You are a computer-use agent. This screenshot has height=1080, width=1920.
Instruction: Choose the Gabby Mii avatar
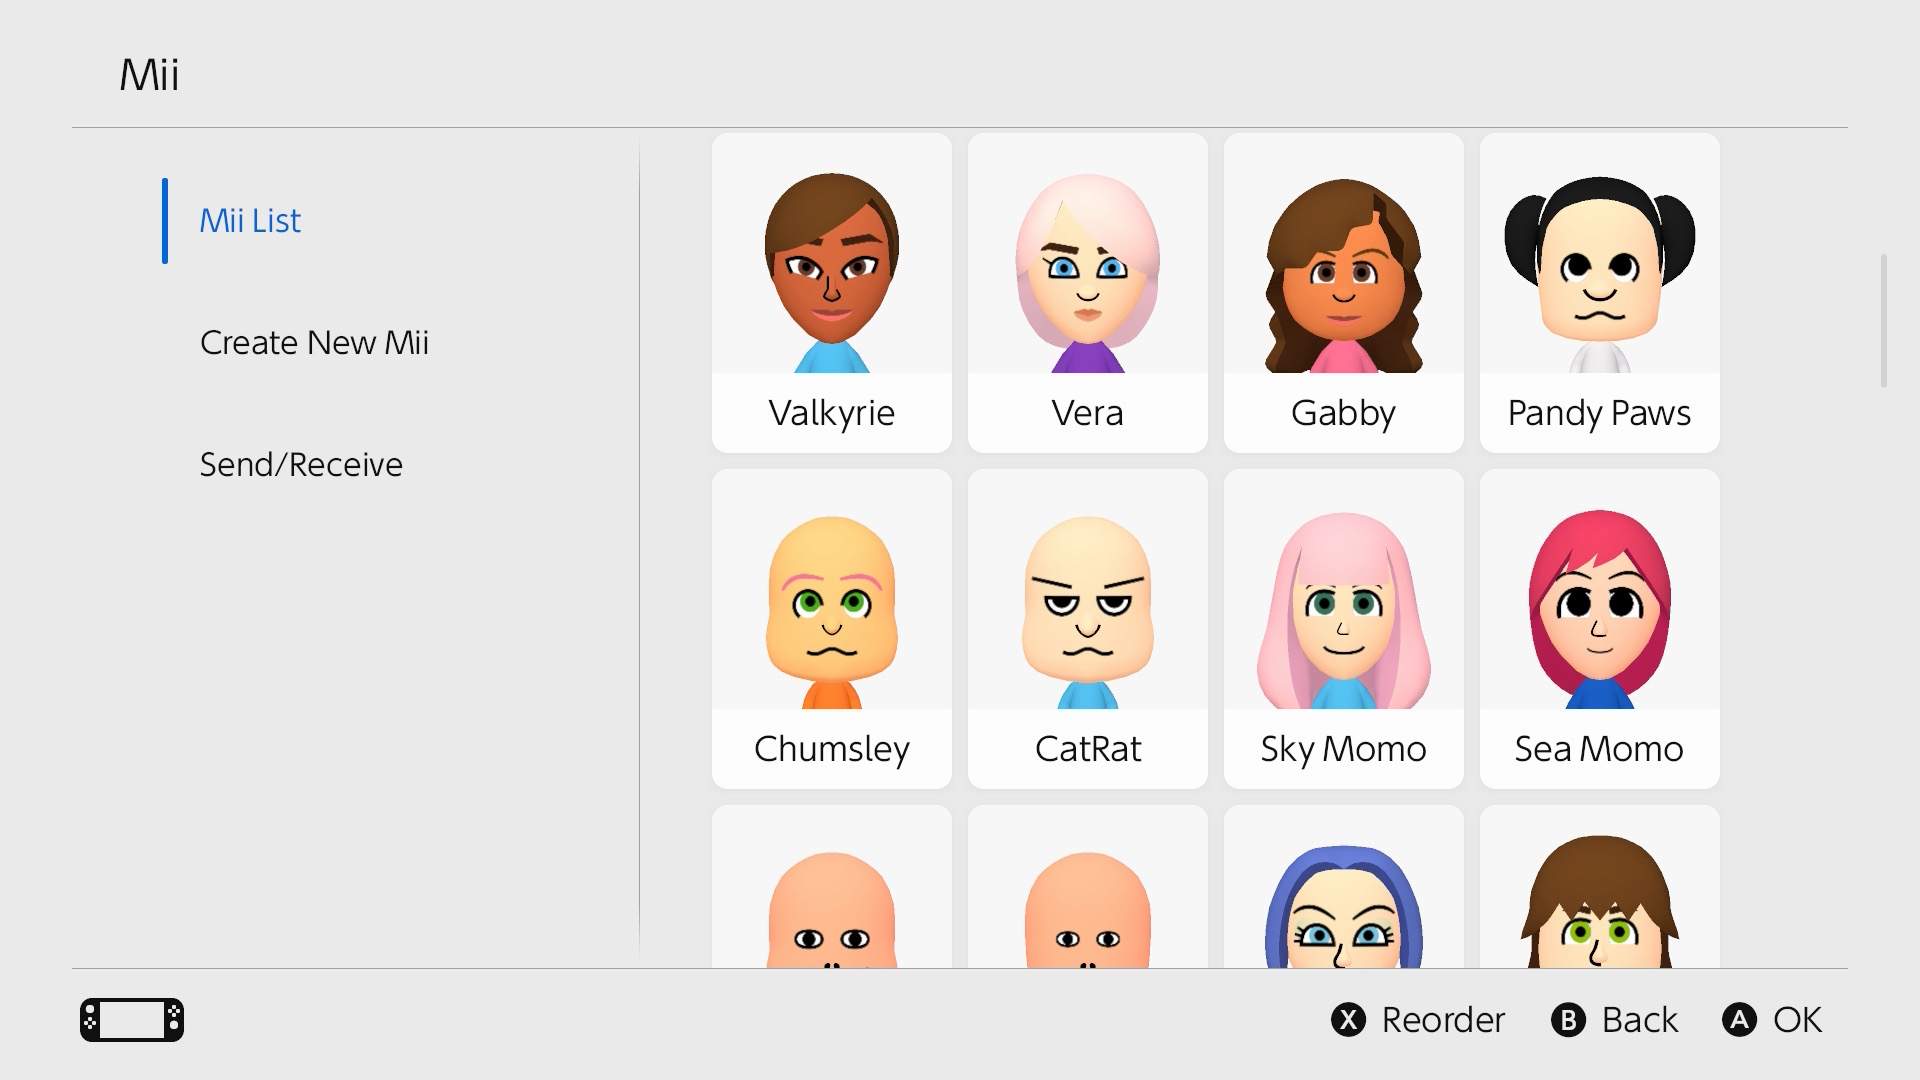click(x=1343, y=292)
